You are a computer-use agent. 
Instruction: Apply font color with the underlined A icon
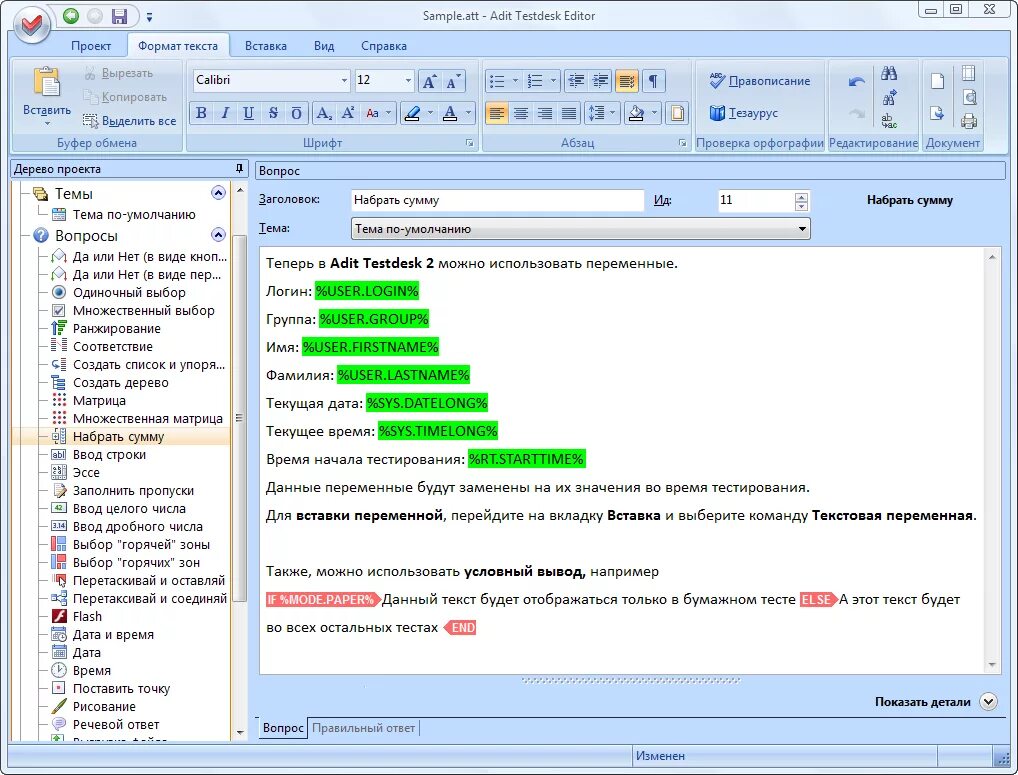(x=450, y=114)
